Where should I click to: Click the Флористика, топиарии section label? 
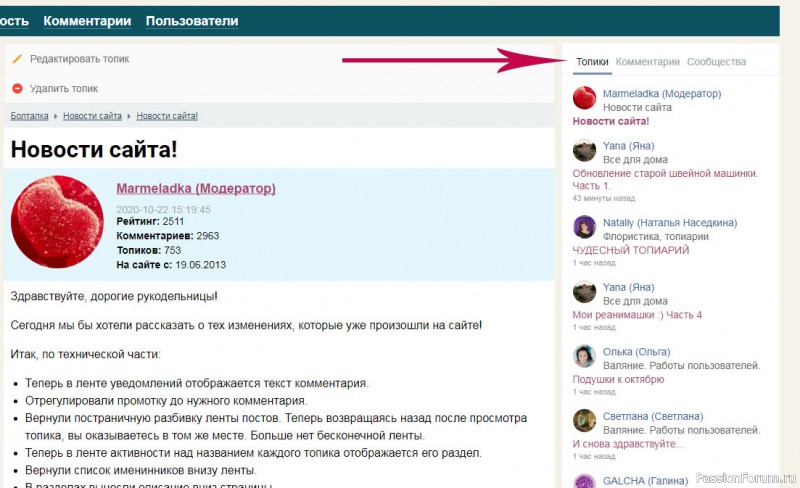pos(656,236)
